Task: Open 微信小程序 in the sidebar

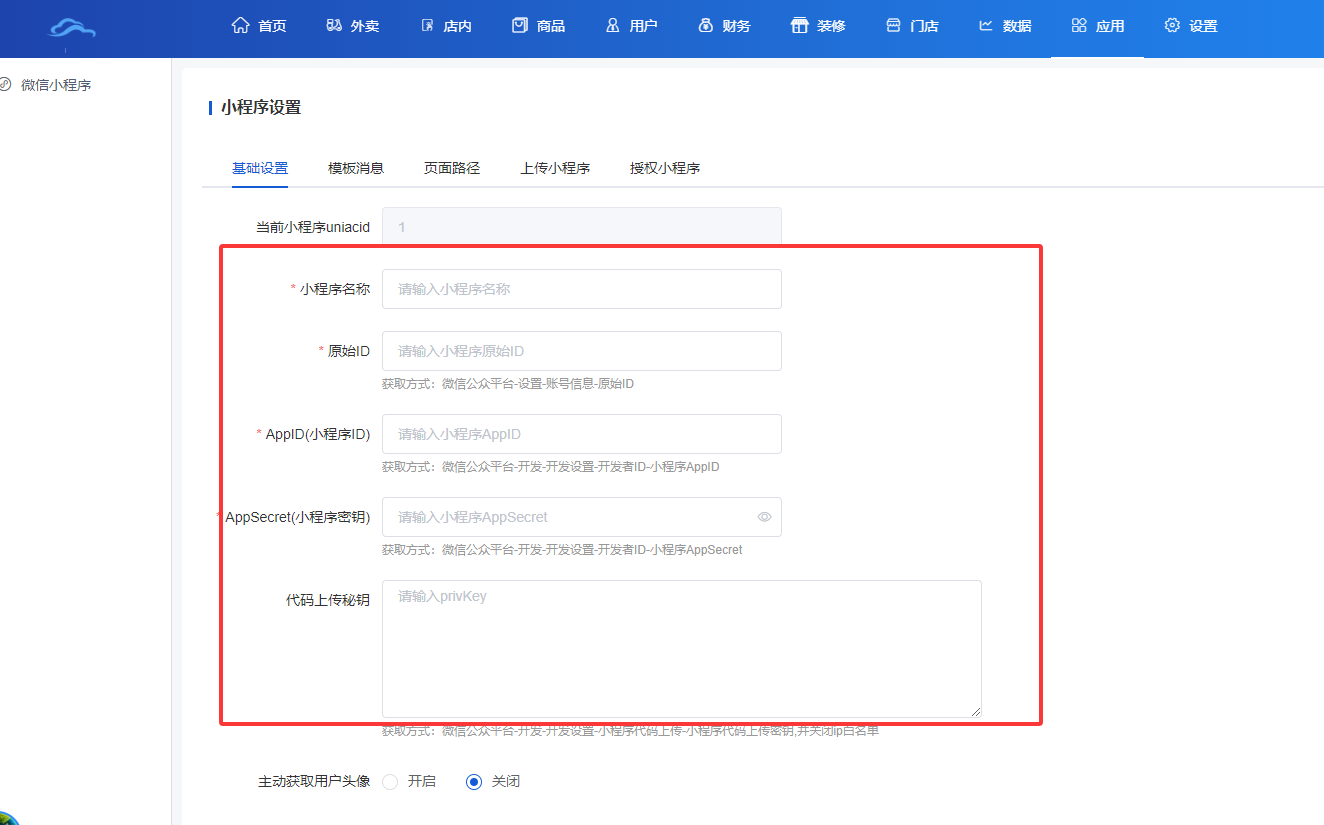Action: [x=56, y=85]
